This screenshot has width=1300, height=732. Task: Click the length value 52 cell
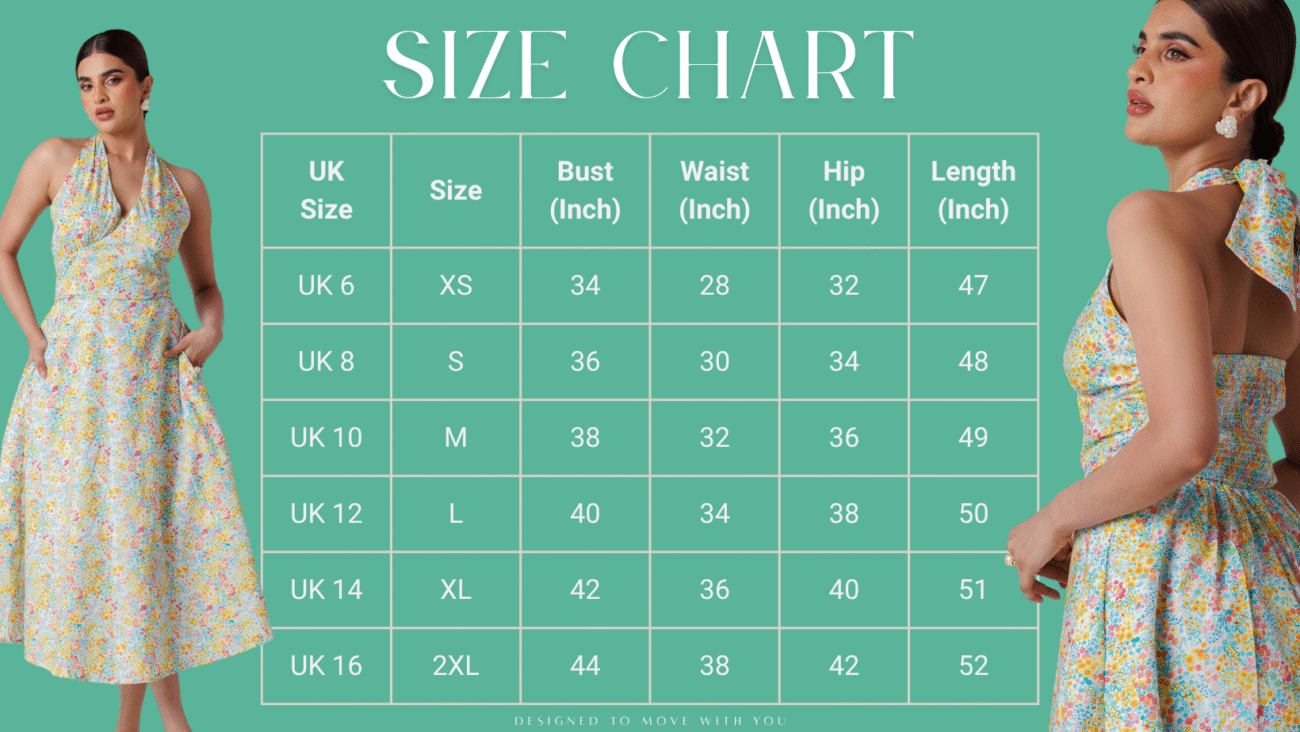973,665
